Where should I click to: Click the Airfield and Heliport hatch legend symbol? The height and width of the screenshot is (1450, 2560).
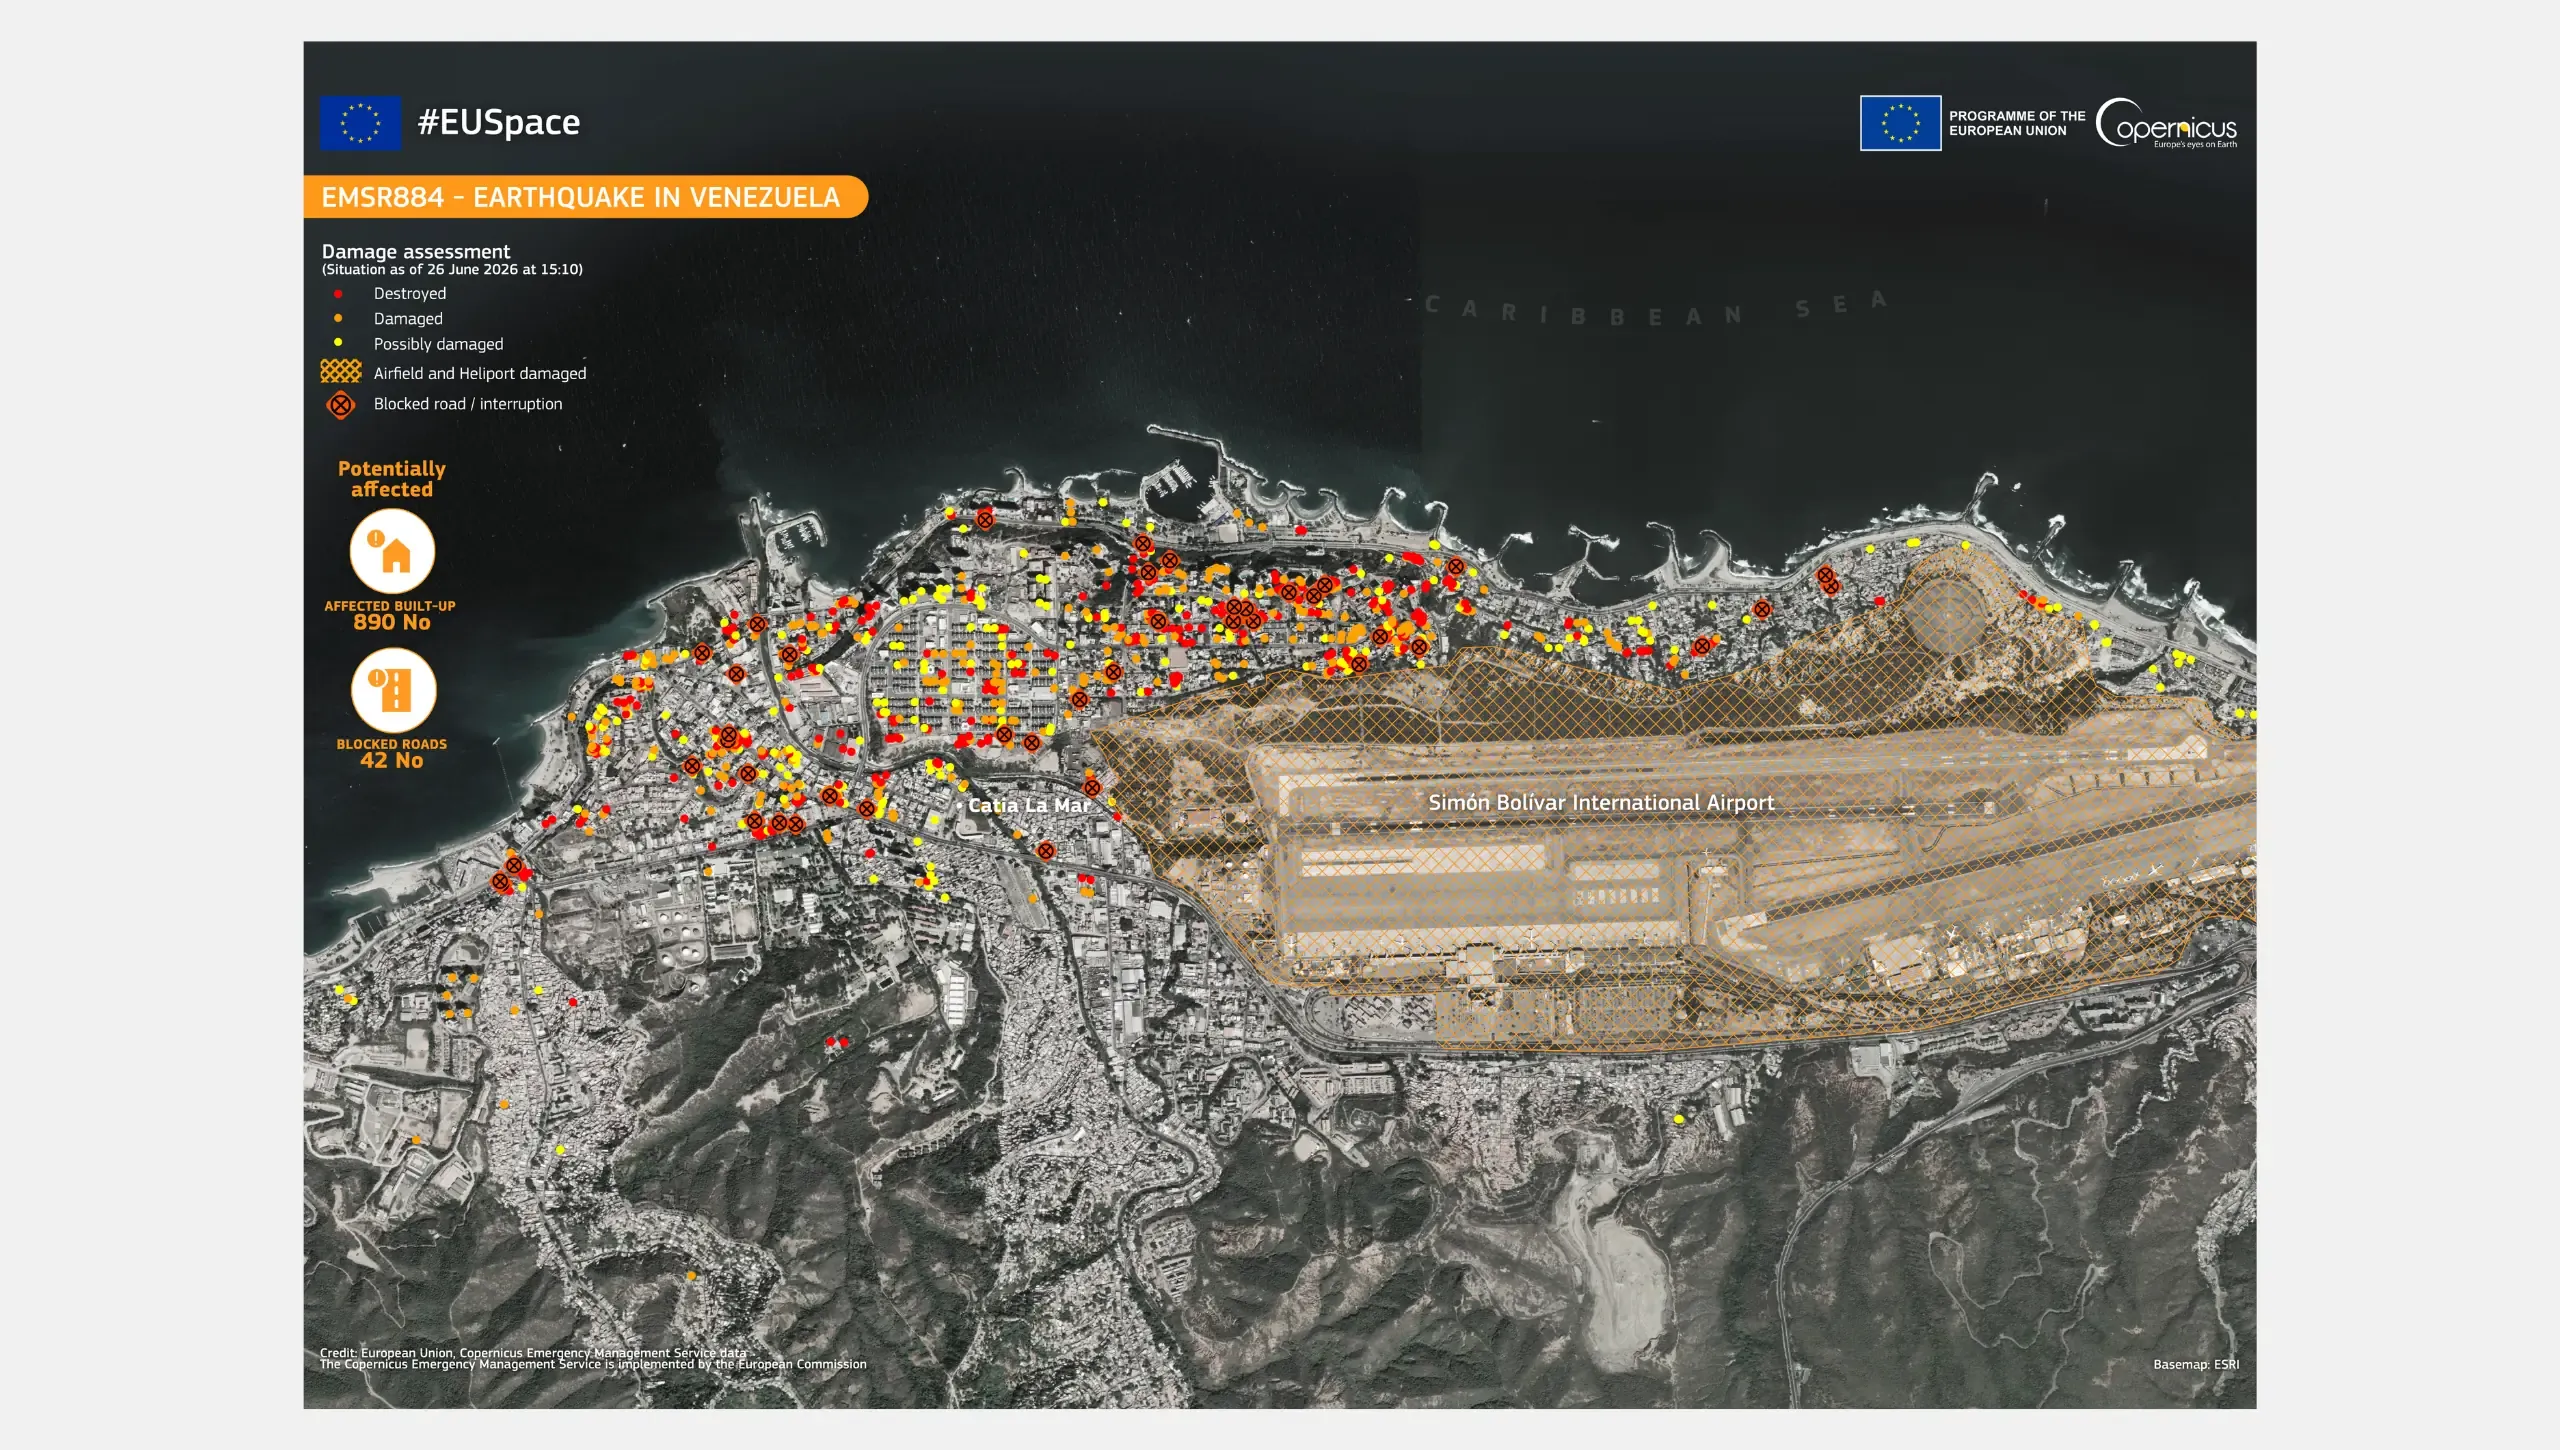pos(340,372)
